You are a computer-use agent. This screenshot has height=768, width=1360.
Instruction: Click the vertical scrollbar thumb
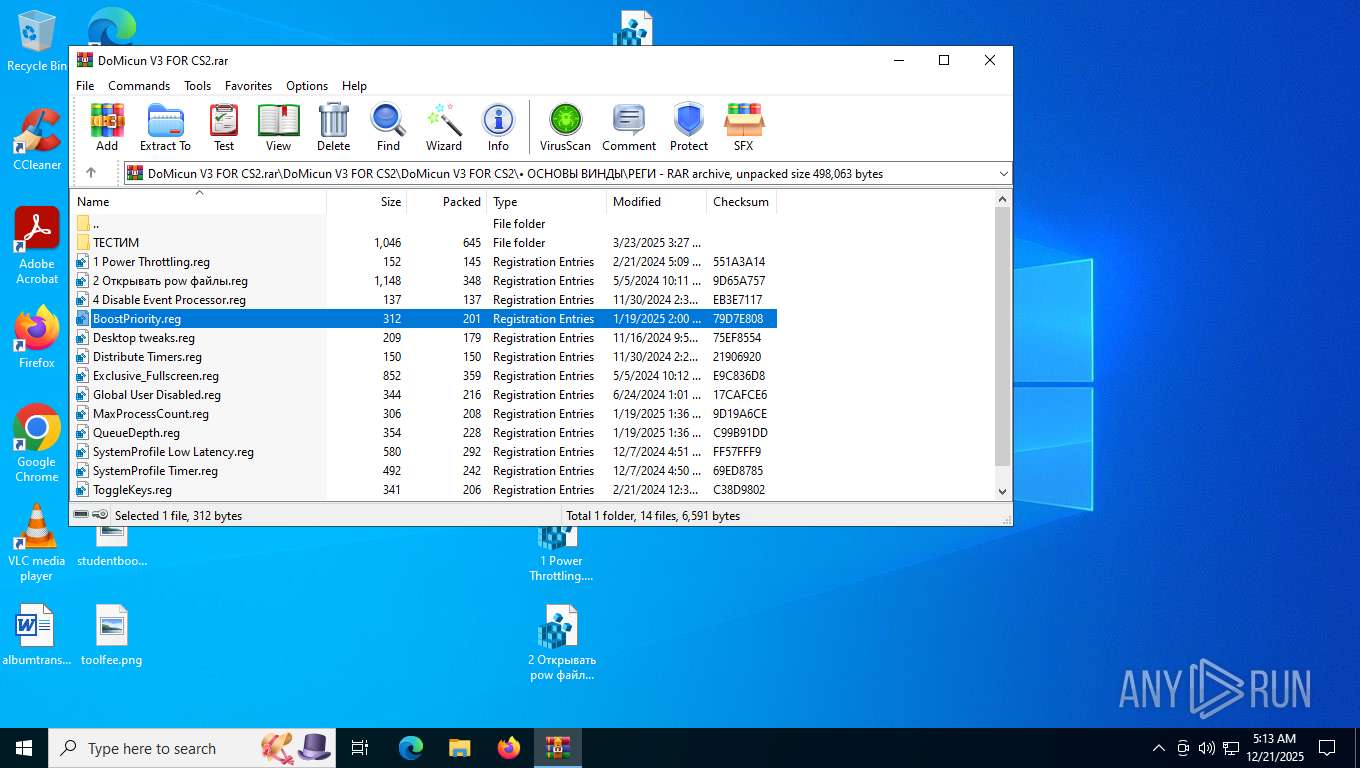pos(1003,337)
